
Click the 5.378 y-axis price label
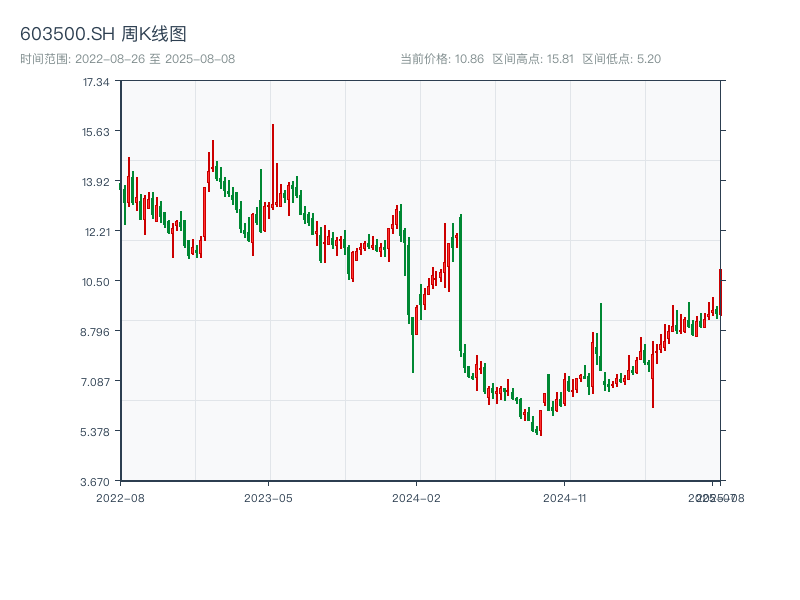[96, 431]
